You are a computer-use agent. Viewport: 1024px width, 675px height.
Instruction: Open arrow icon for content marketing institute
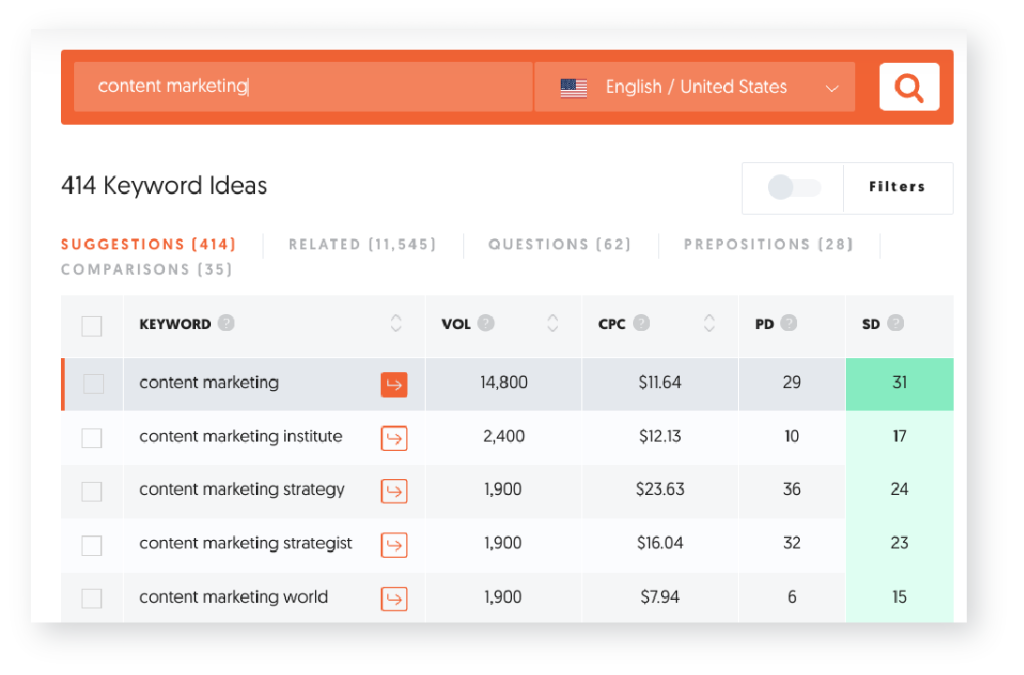click(x=394, y=438)
